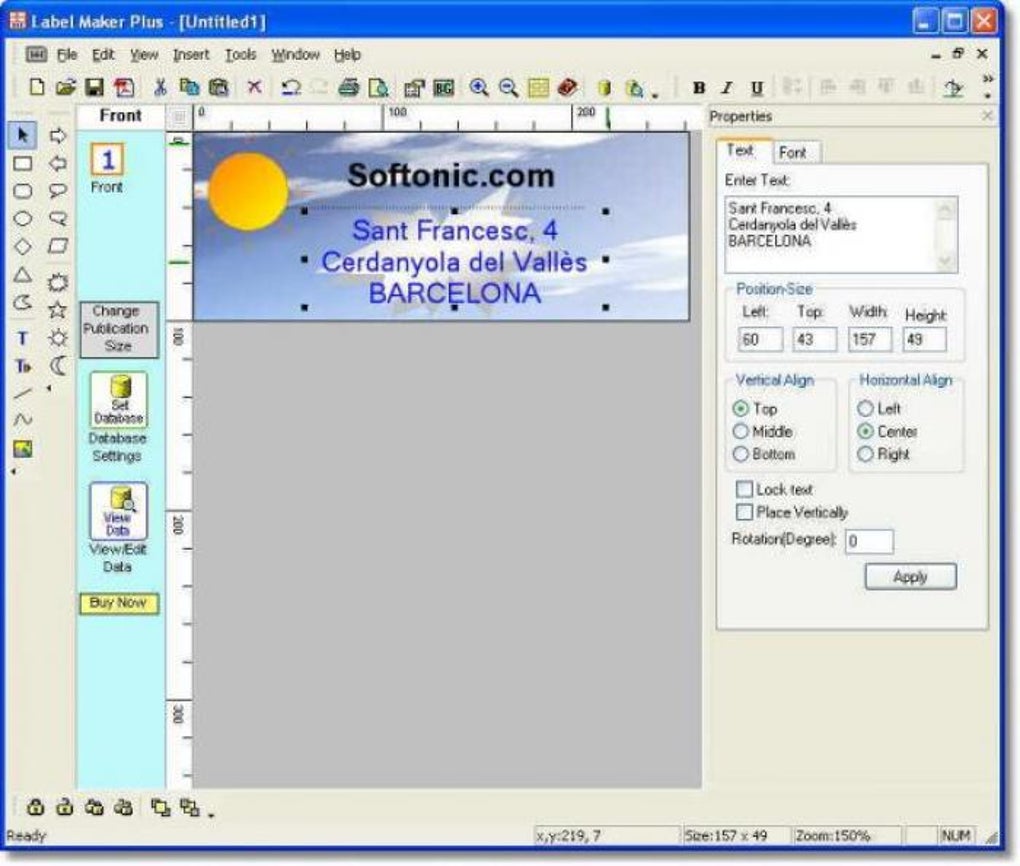Image resolution: width=1020 pixels, height=866 pixels.
Task: Insert a picture with image tool
Action: [23, 449]
